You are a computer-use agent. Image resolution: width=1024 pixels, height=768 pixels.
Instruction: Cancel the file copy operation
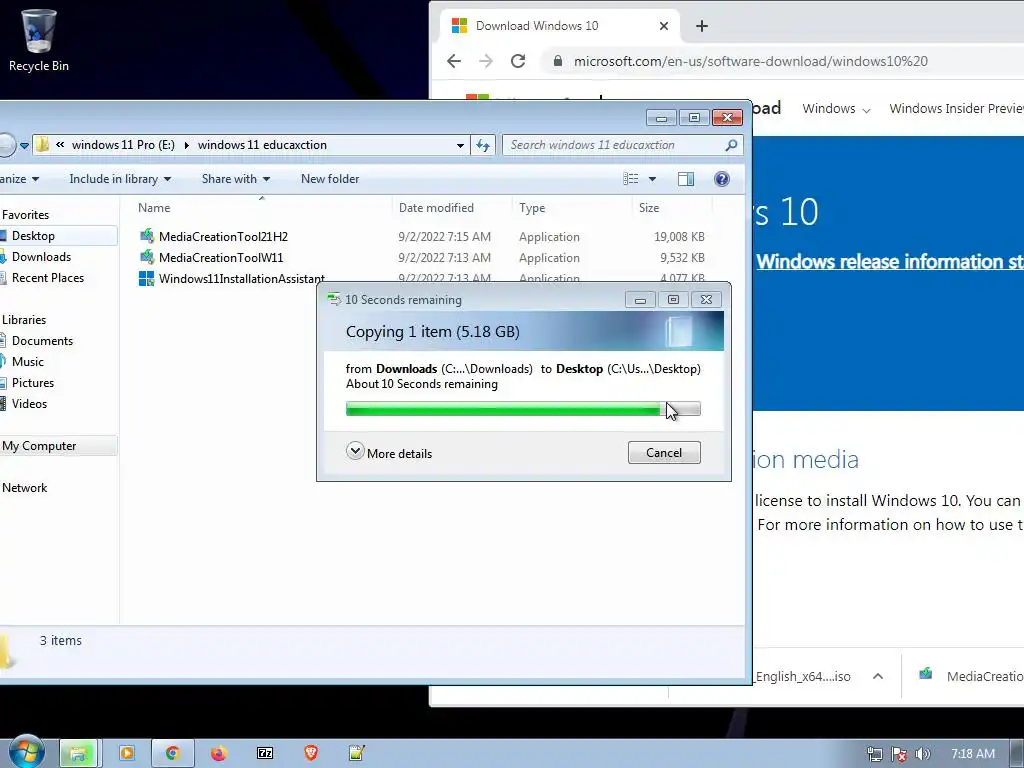click(x=664, y=453)
